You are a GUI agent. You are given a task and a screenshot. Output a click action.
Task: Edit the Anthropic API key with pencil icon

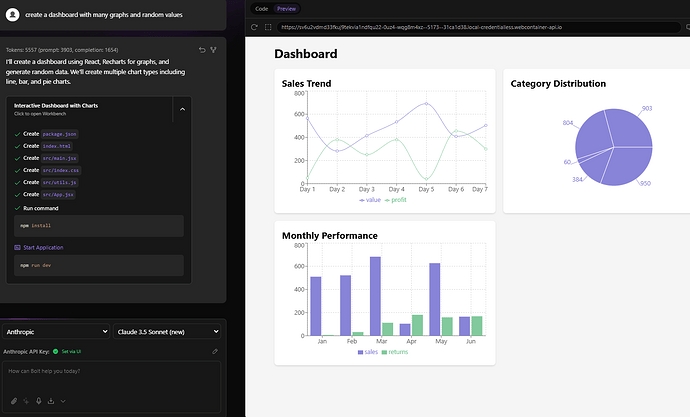click(x=215, y=351)
